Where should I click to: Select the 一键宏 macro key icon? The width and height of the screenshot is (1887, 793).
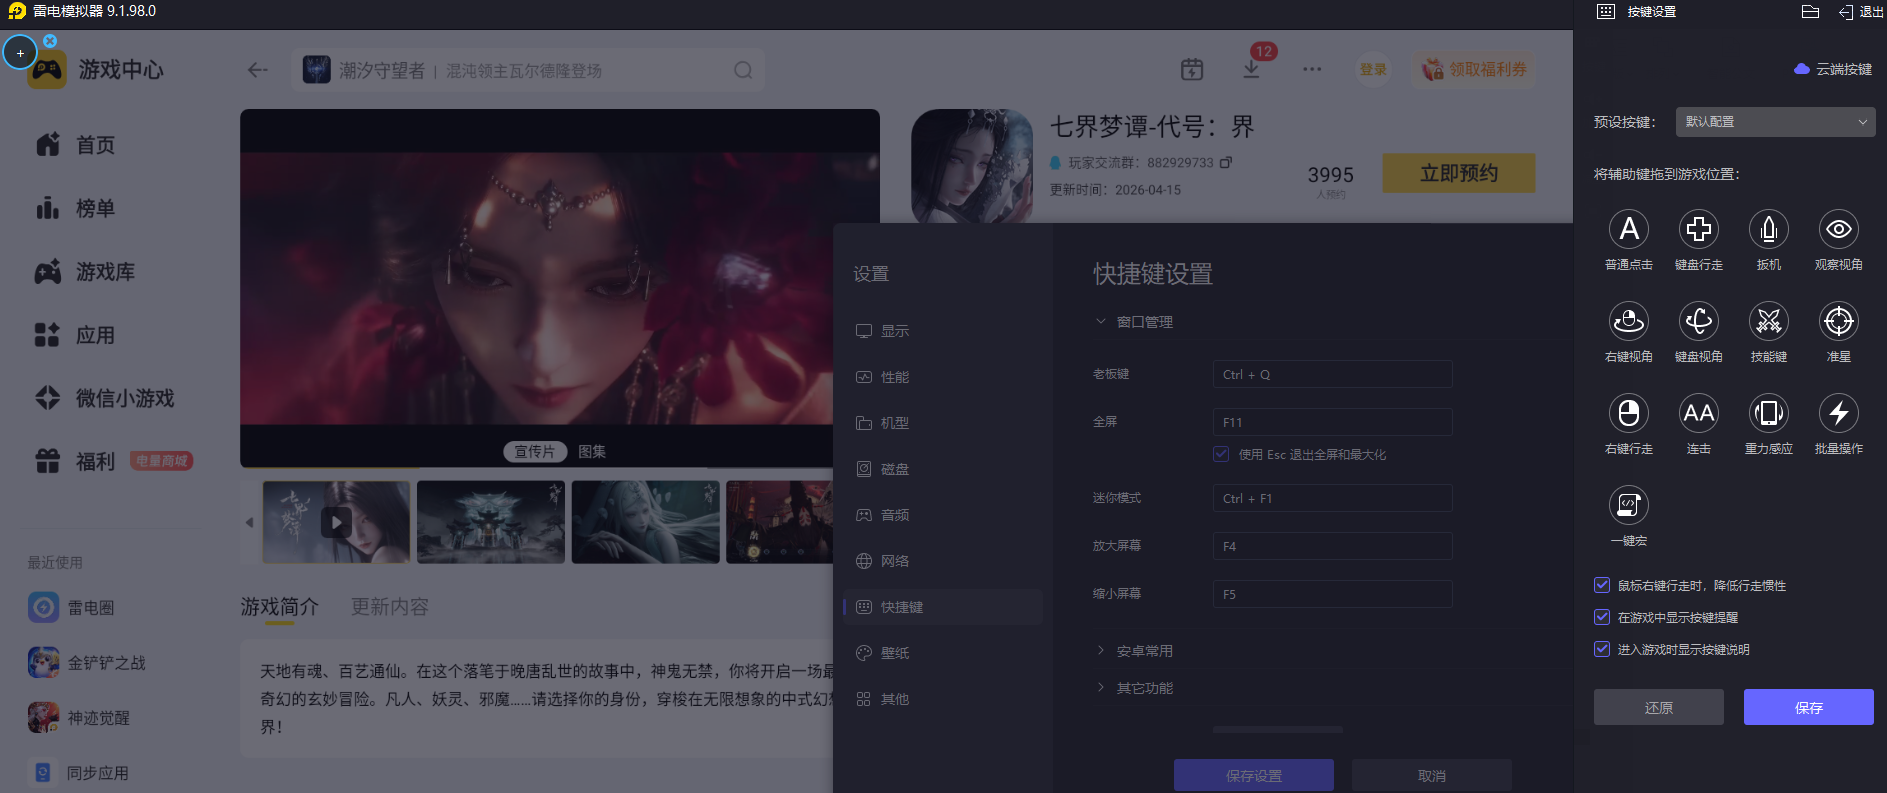pyautogui.click(x=1628, y=505)
